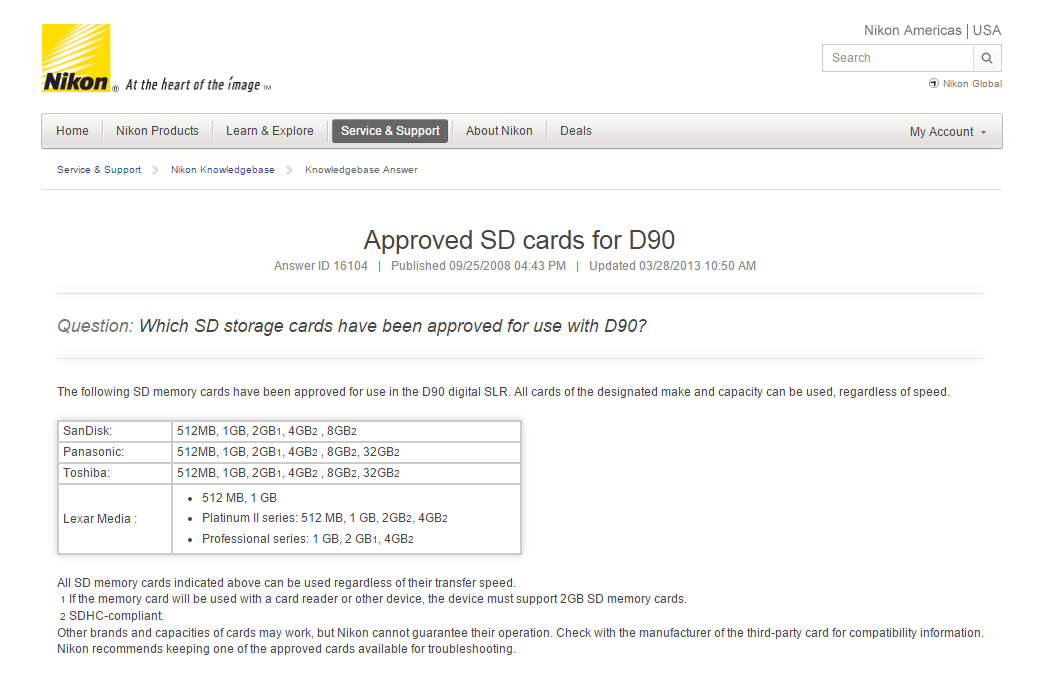Click the Toshiba table cell
The height and width of the screenshot is (676, 1053).
tap(115, 473)
